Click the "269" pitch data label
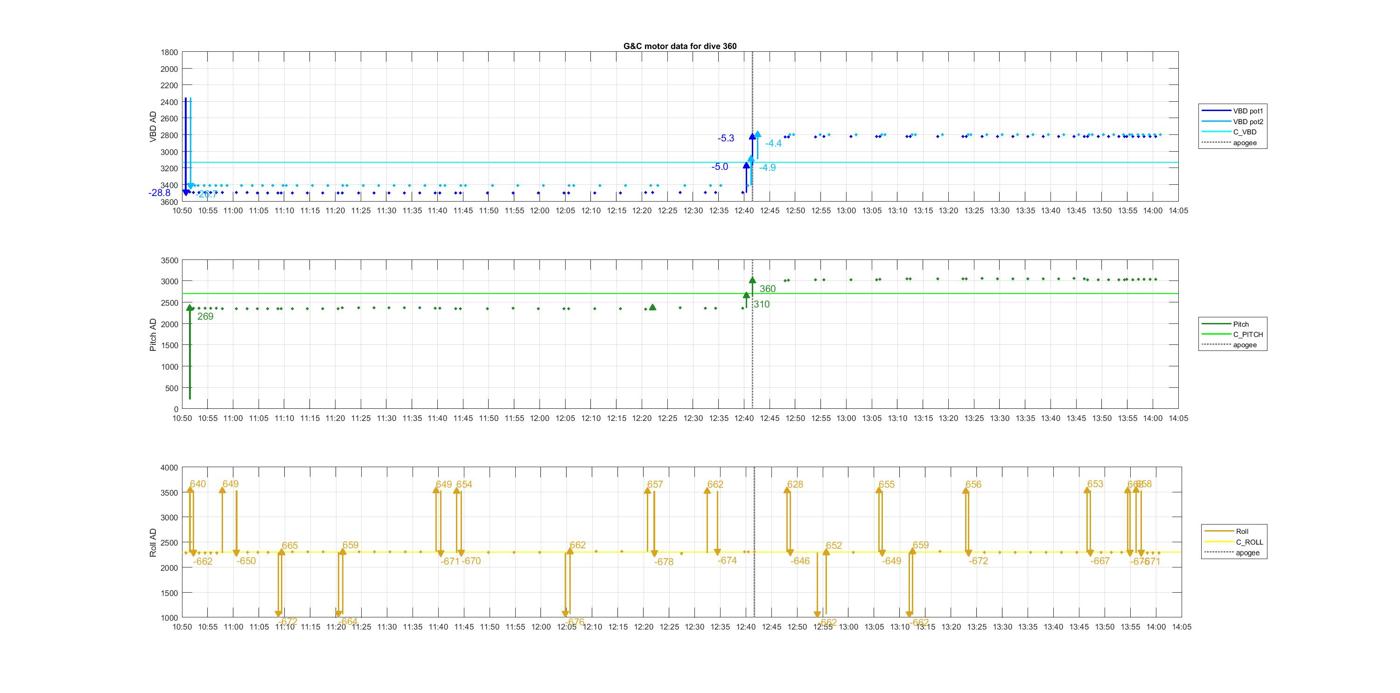This screenshot has height=693, width=1400. [x=205, y=316]
